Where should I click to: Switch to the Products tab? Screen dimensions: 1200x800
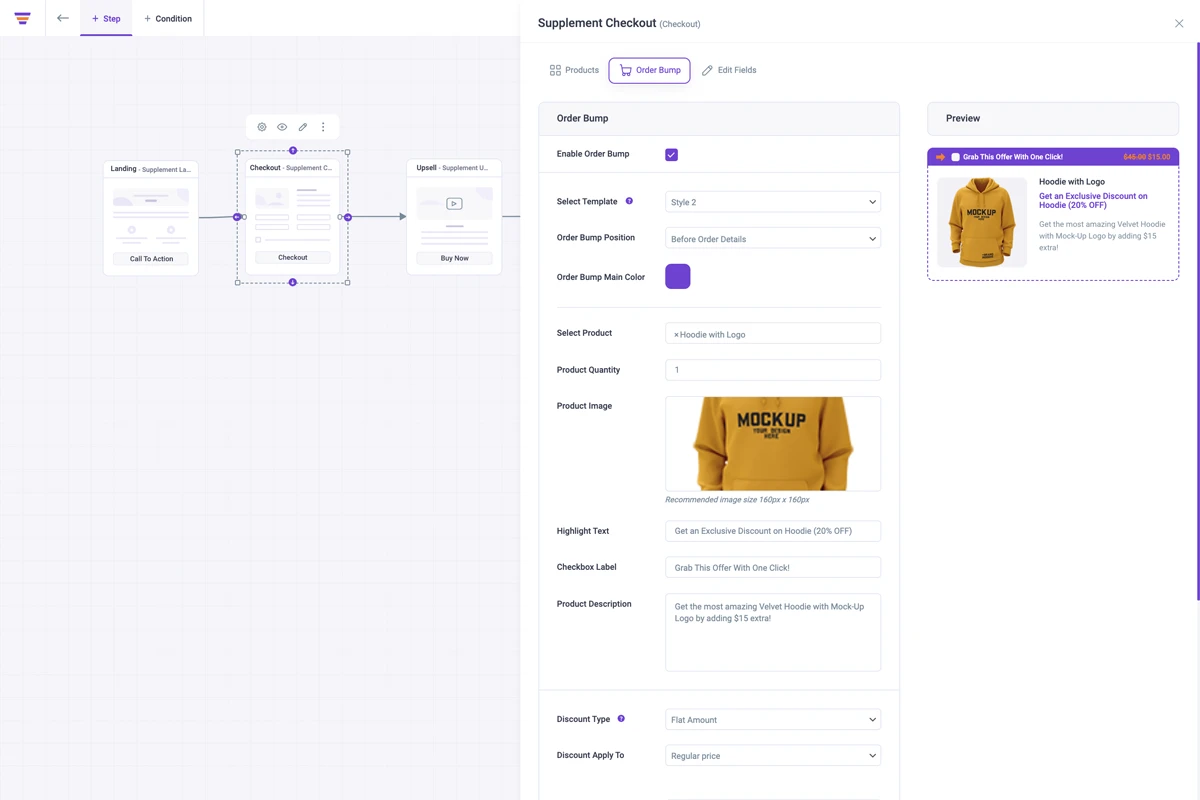click(x=574, y=70)
